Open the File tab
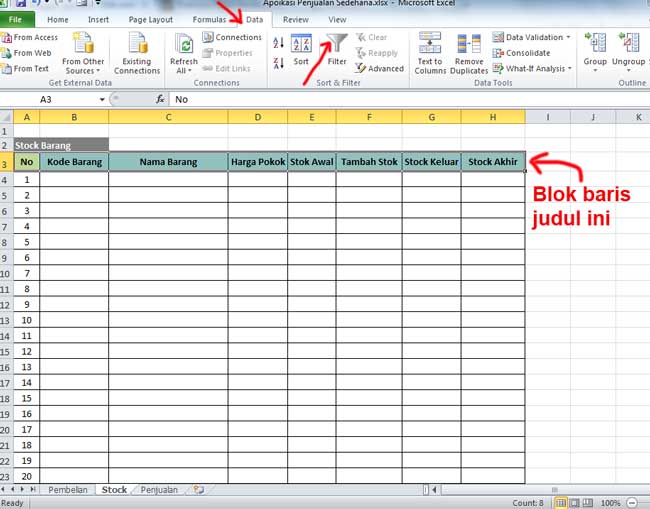Image resolution: width=650 pixels, height=509 pixels. coord(16,19)
